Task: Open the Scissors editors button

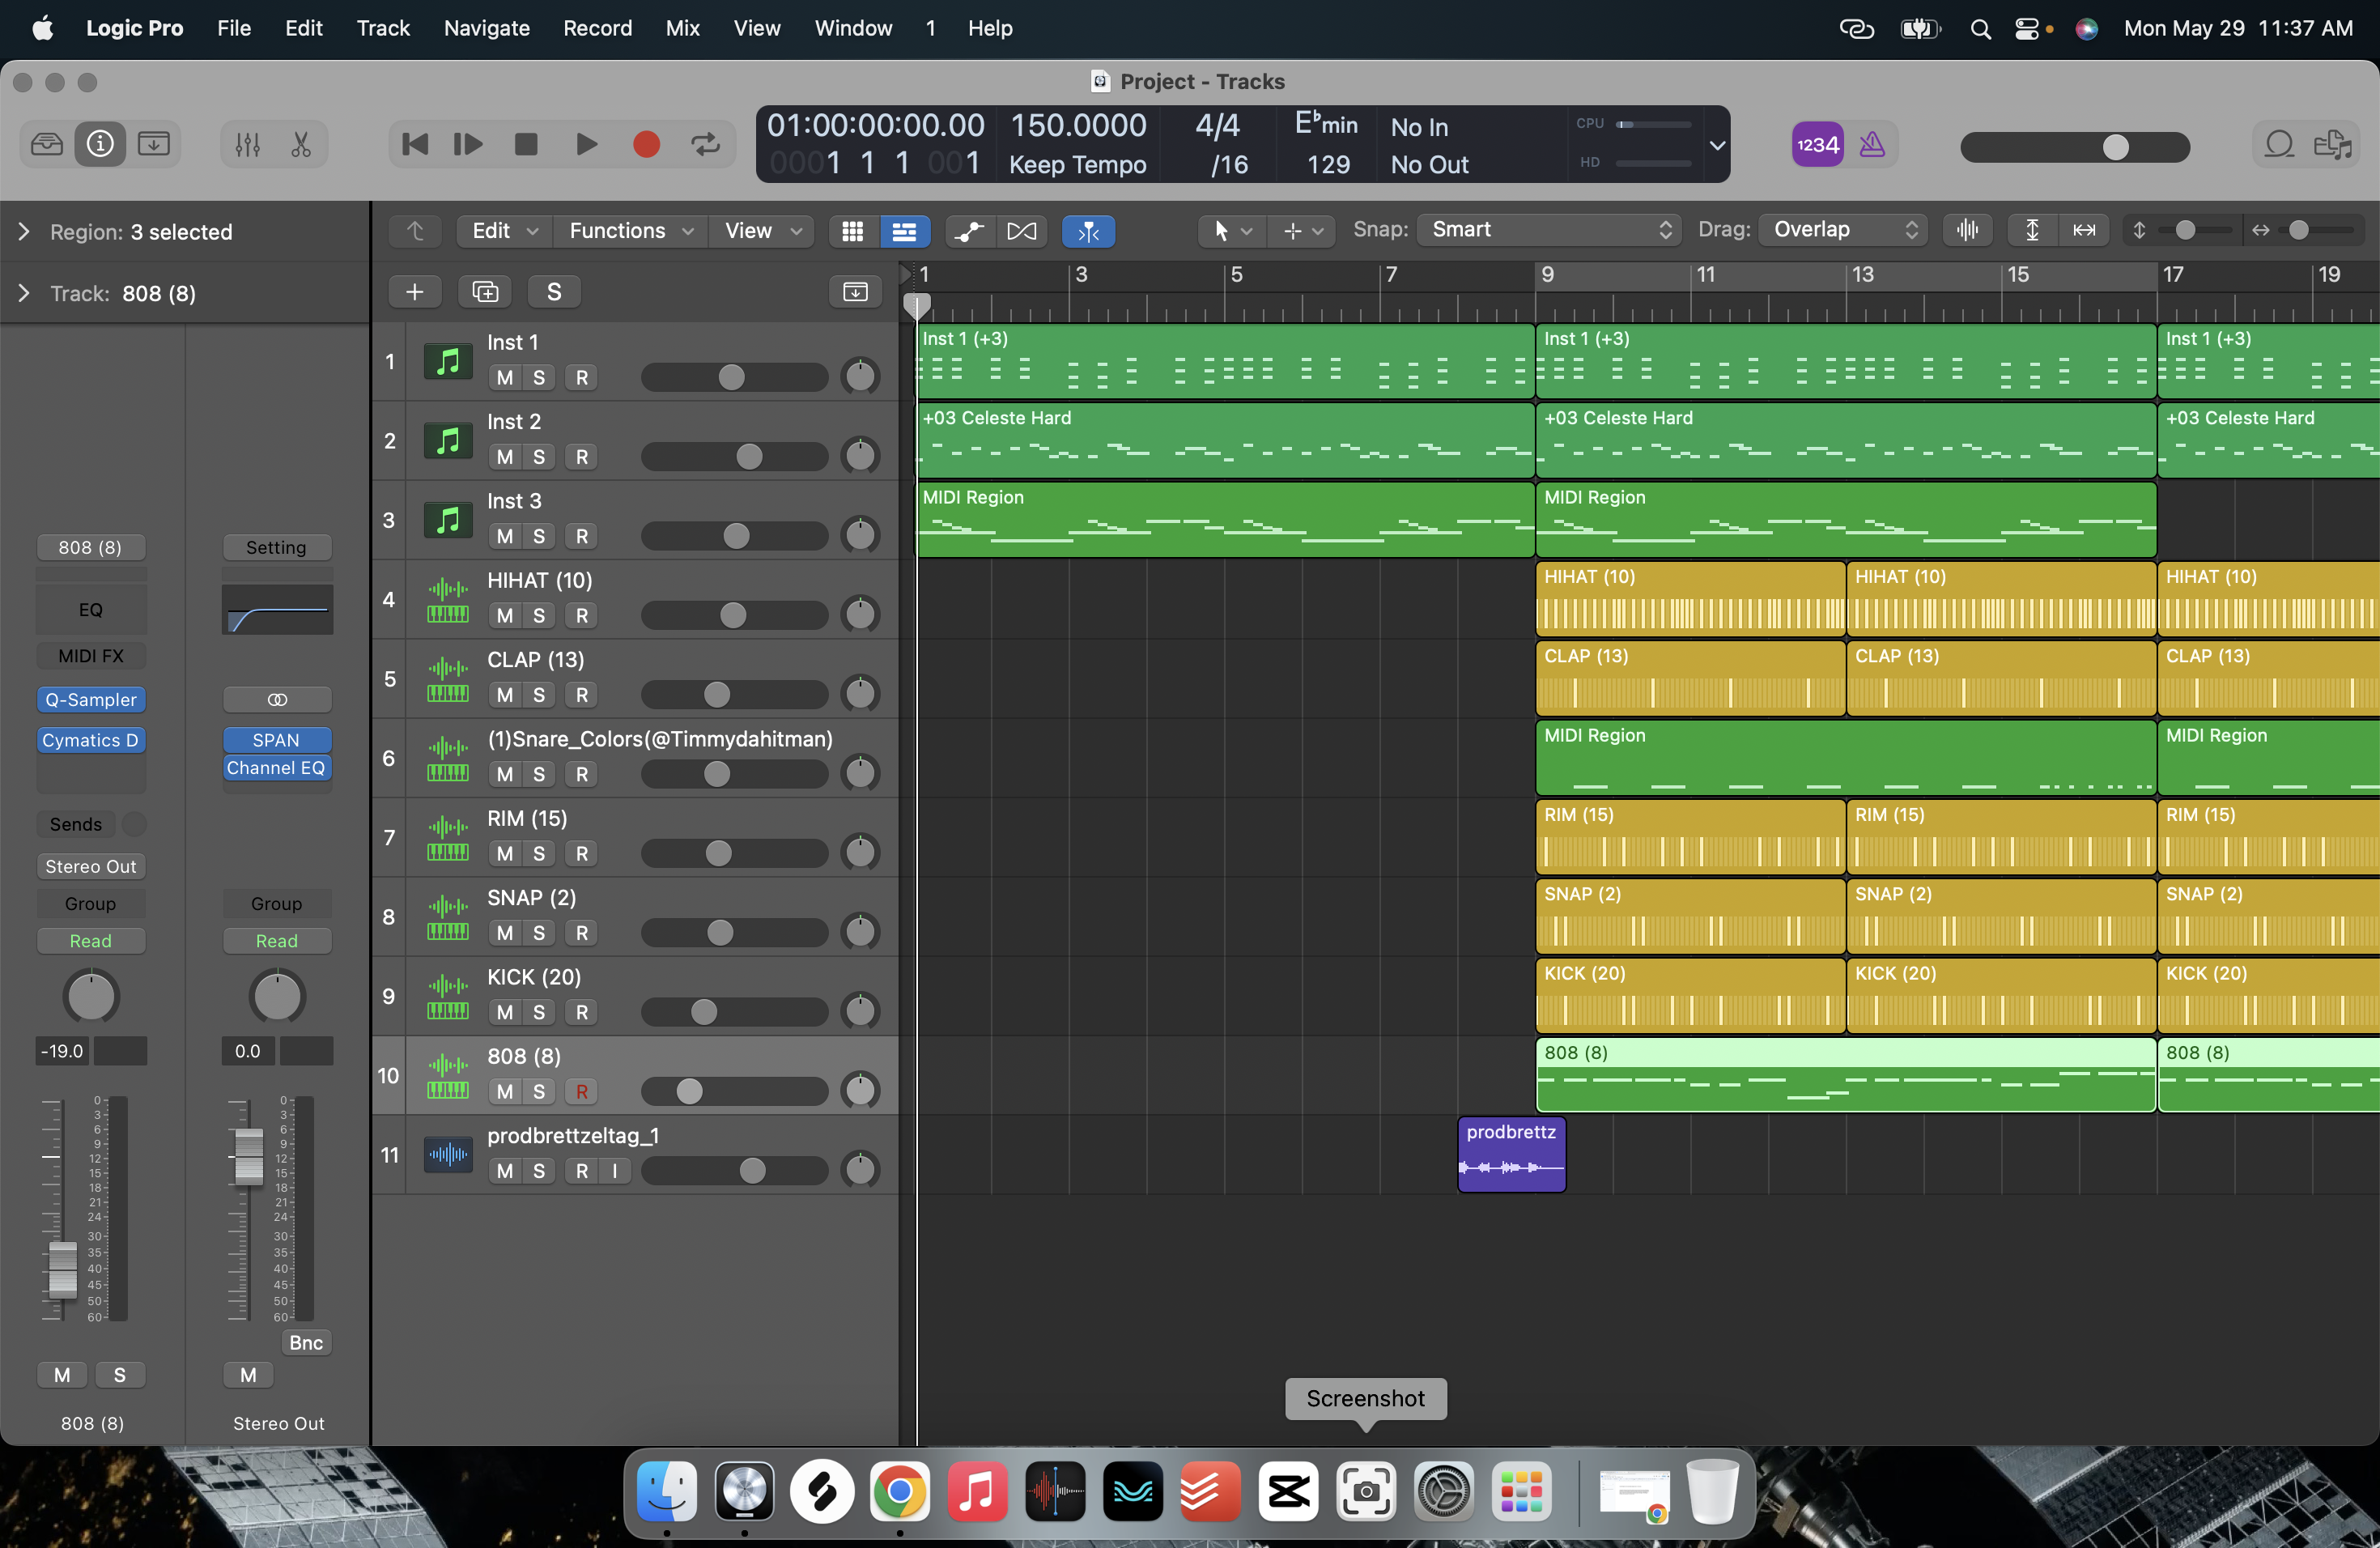Action: [301, 145]
